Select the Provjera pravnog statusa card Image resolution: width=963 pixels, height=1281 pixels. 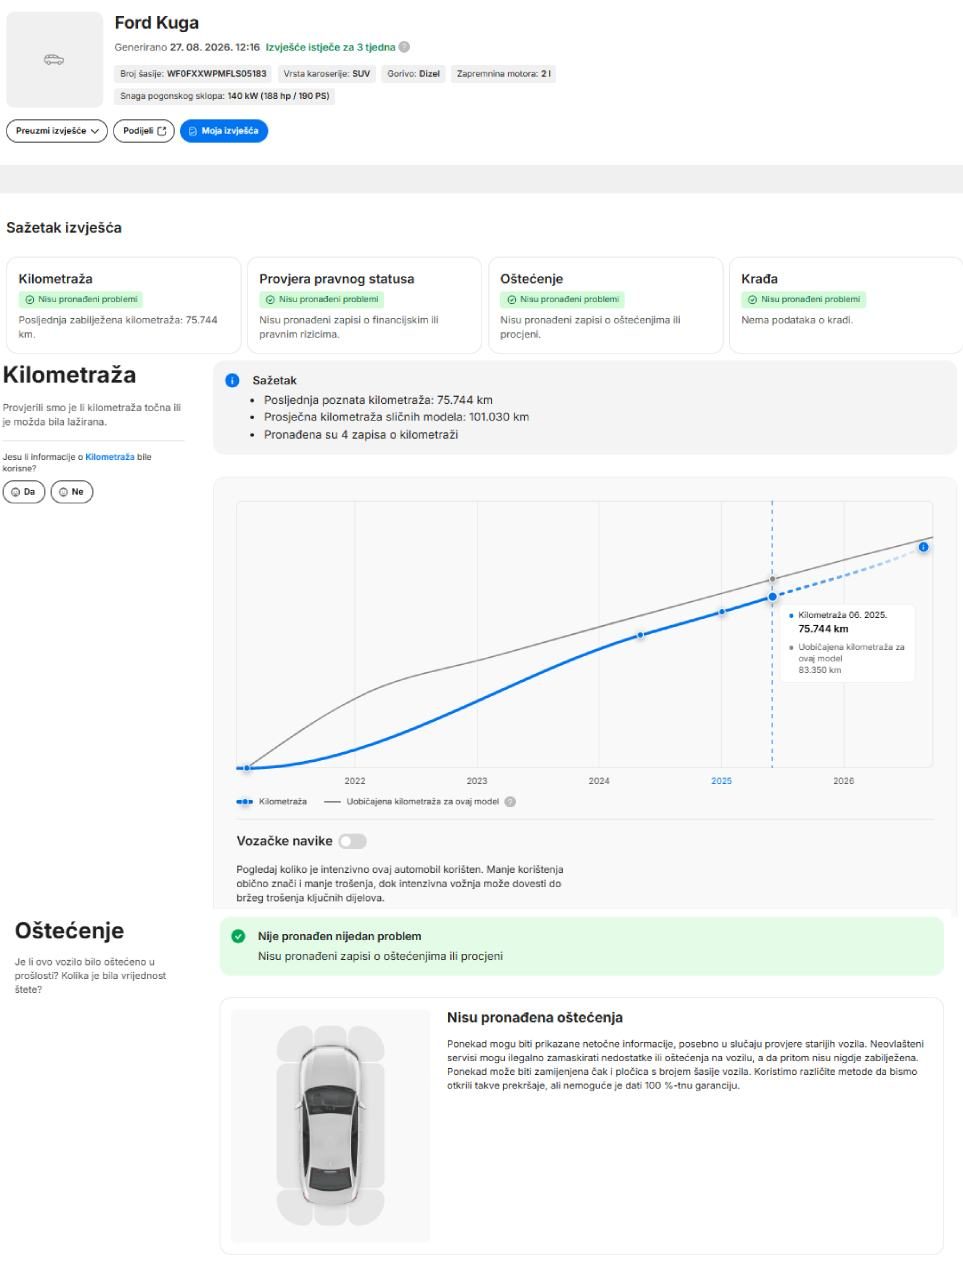point(364,306)
